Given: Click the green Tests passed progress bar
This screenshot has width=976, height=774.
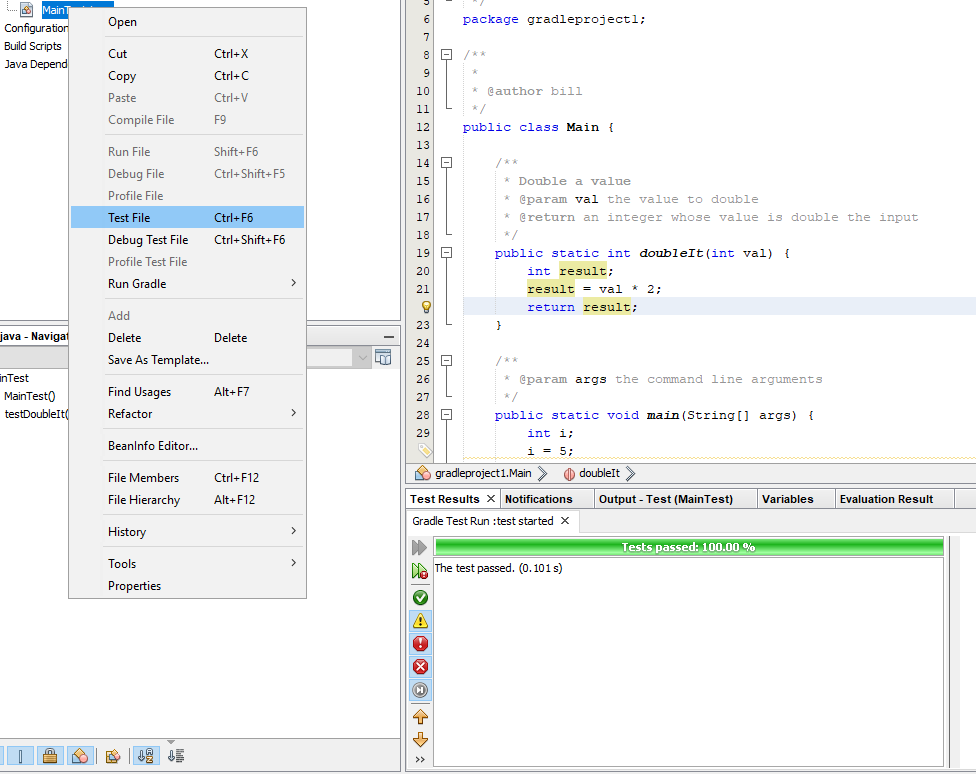Looking at the screenshot, I should (x=688, y=547).
